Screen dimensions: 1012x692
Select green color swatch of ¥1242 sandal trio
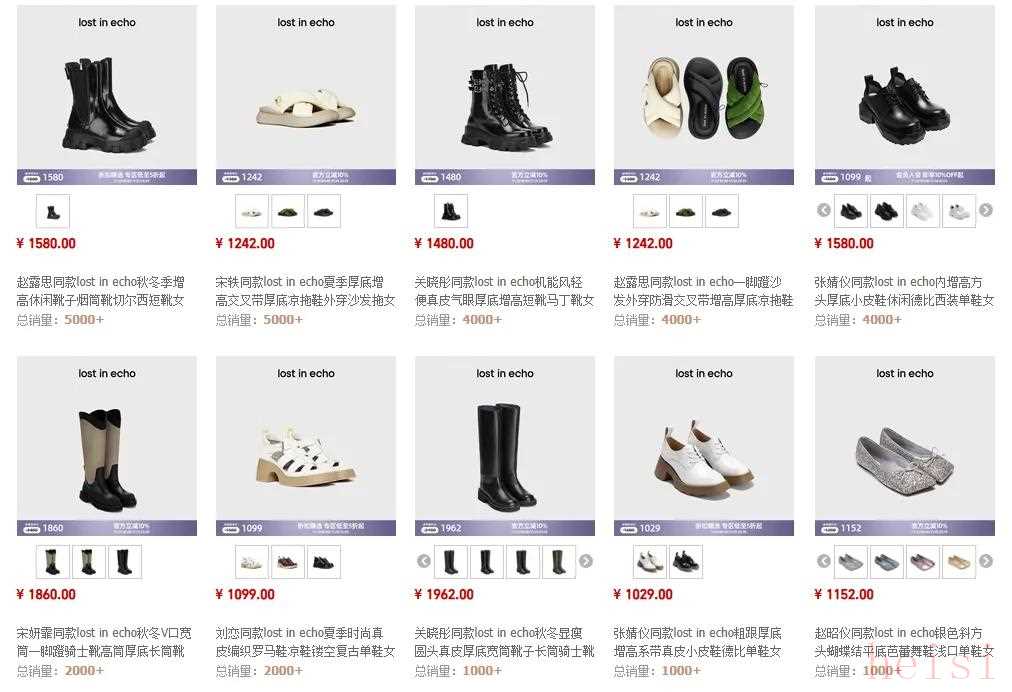(x=685, y=211)
